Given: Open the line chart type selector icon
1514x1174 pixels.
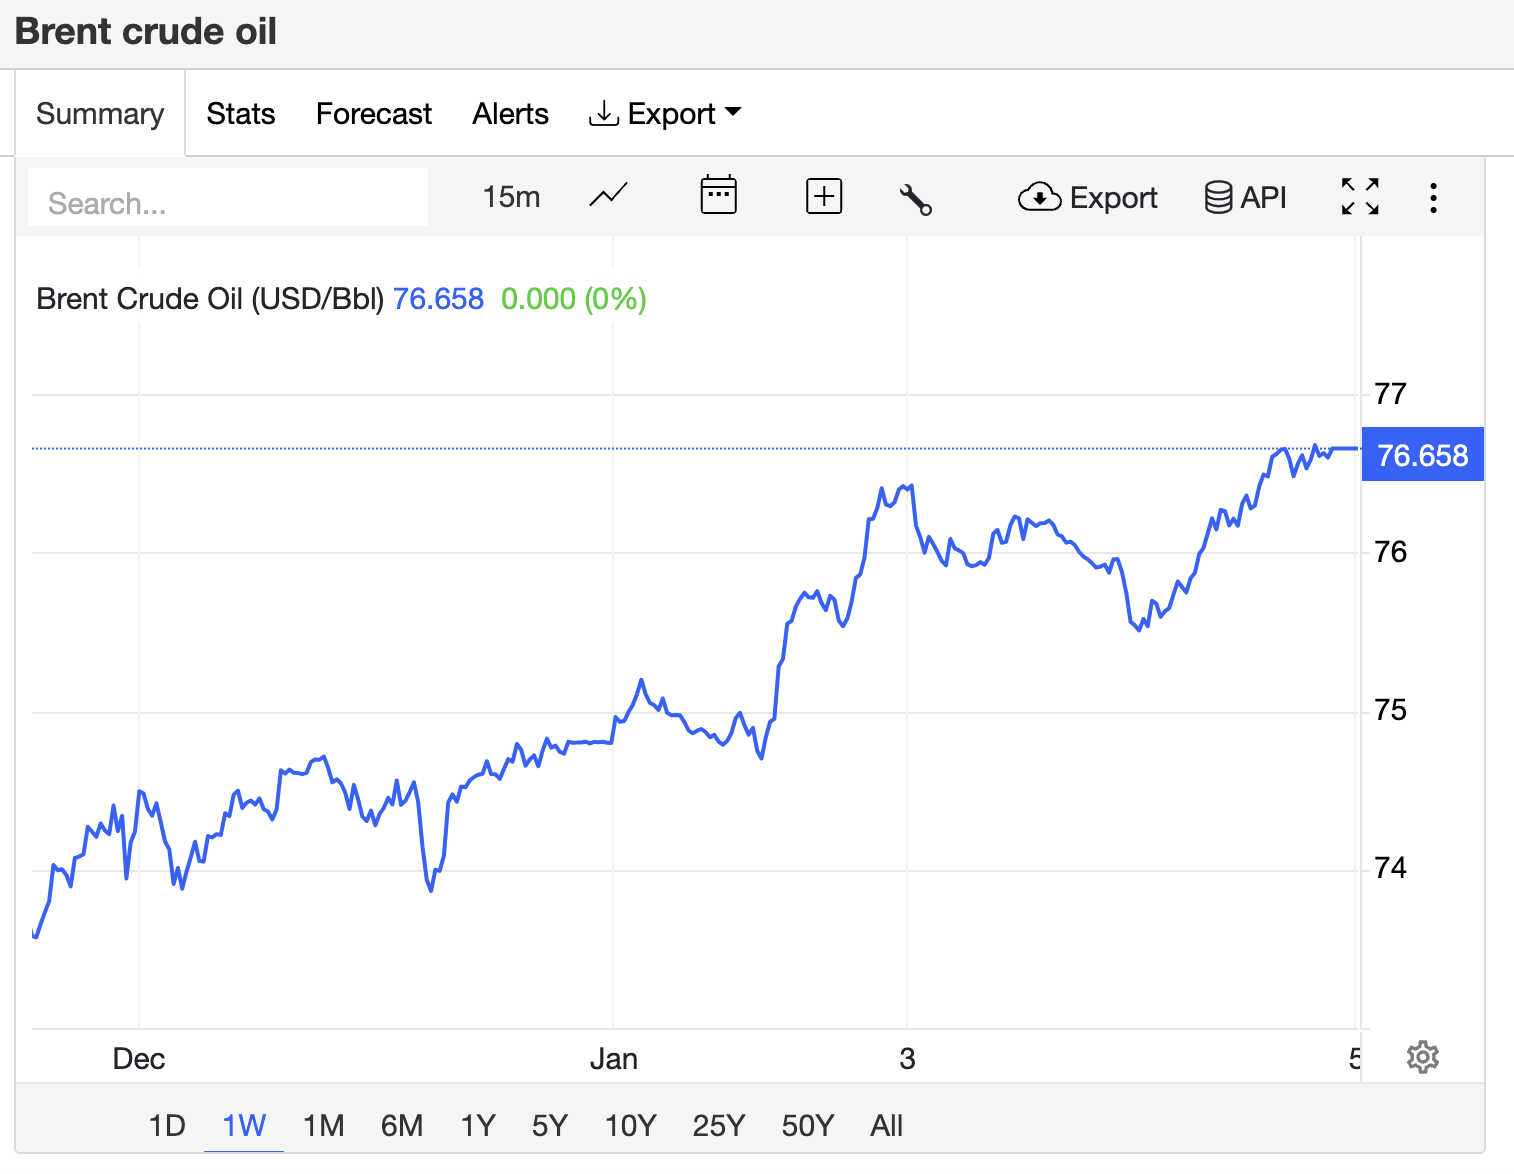Looking at the screenshot, I should [608, 196].
